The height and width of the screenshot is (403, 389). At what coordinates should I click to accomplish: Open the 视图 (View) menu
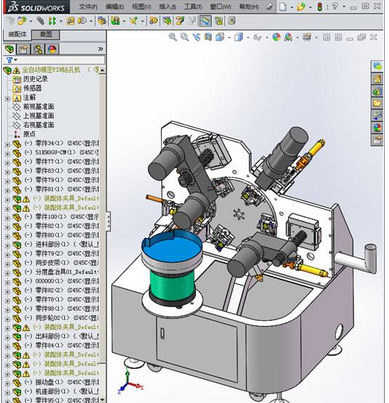pyautogui.click(x=141, y=7)
